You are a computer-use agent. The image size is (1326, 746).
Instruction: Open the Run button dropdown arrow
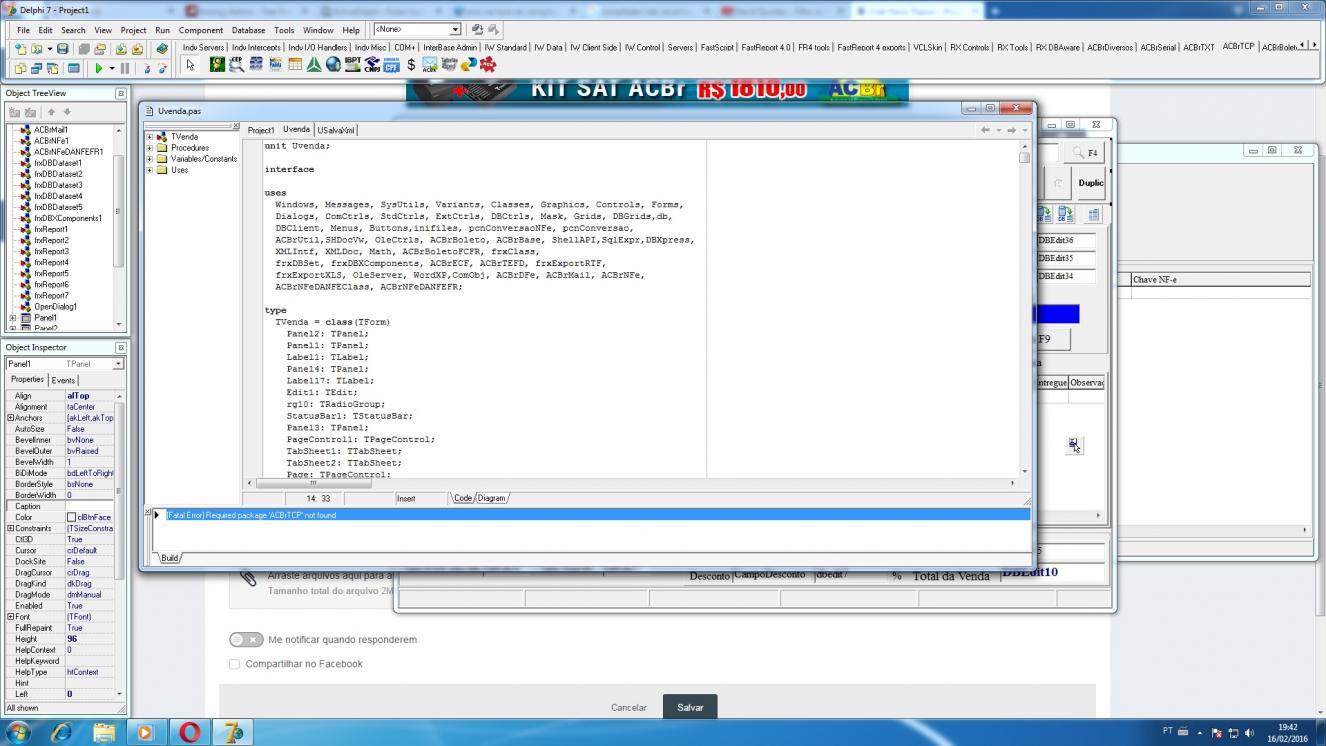pos(111,68)
